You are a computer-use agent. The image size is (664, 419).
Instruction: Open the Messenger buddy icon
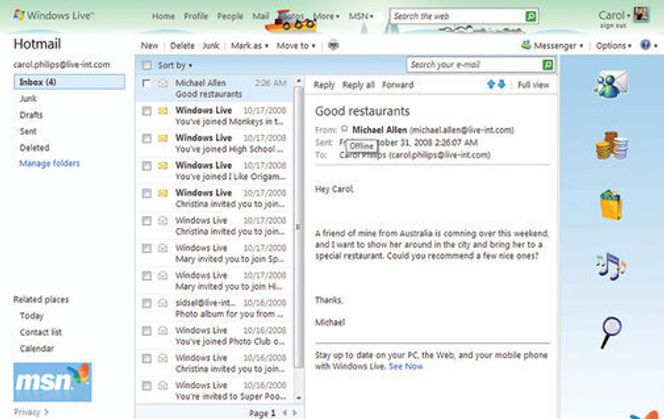coord(526,44)
